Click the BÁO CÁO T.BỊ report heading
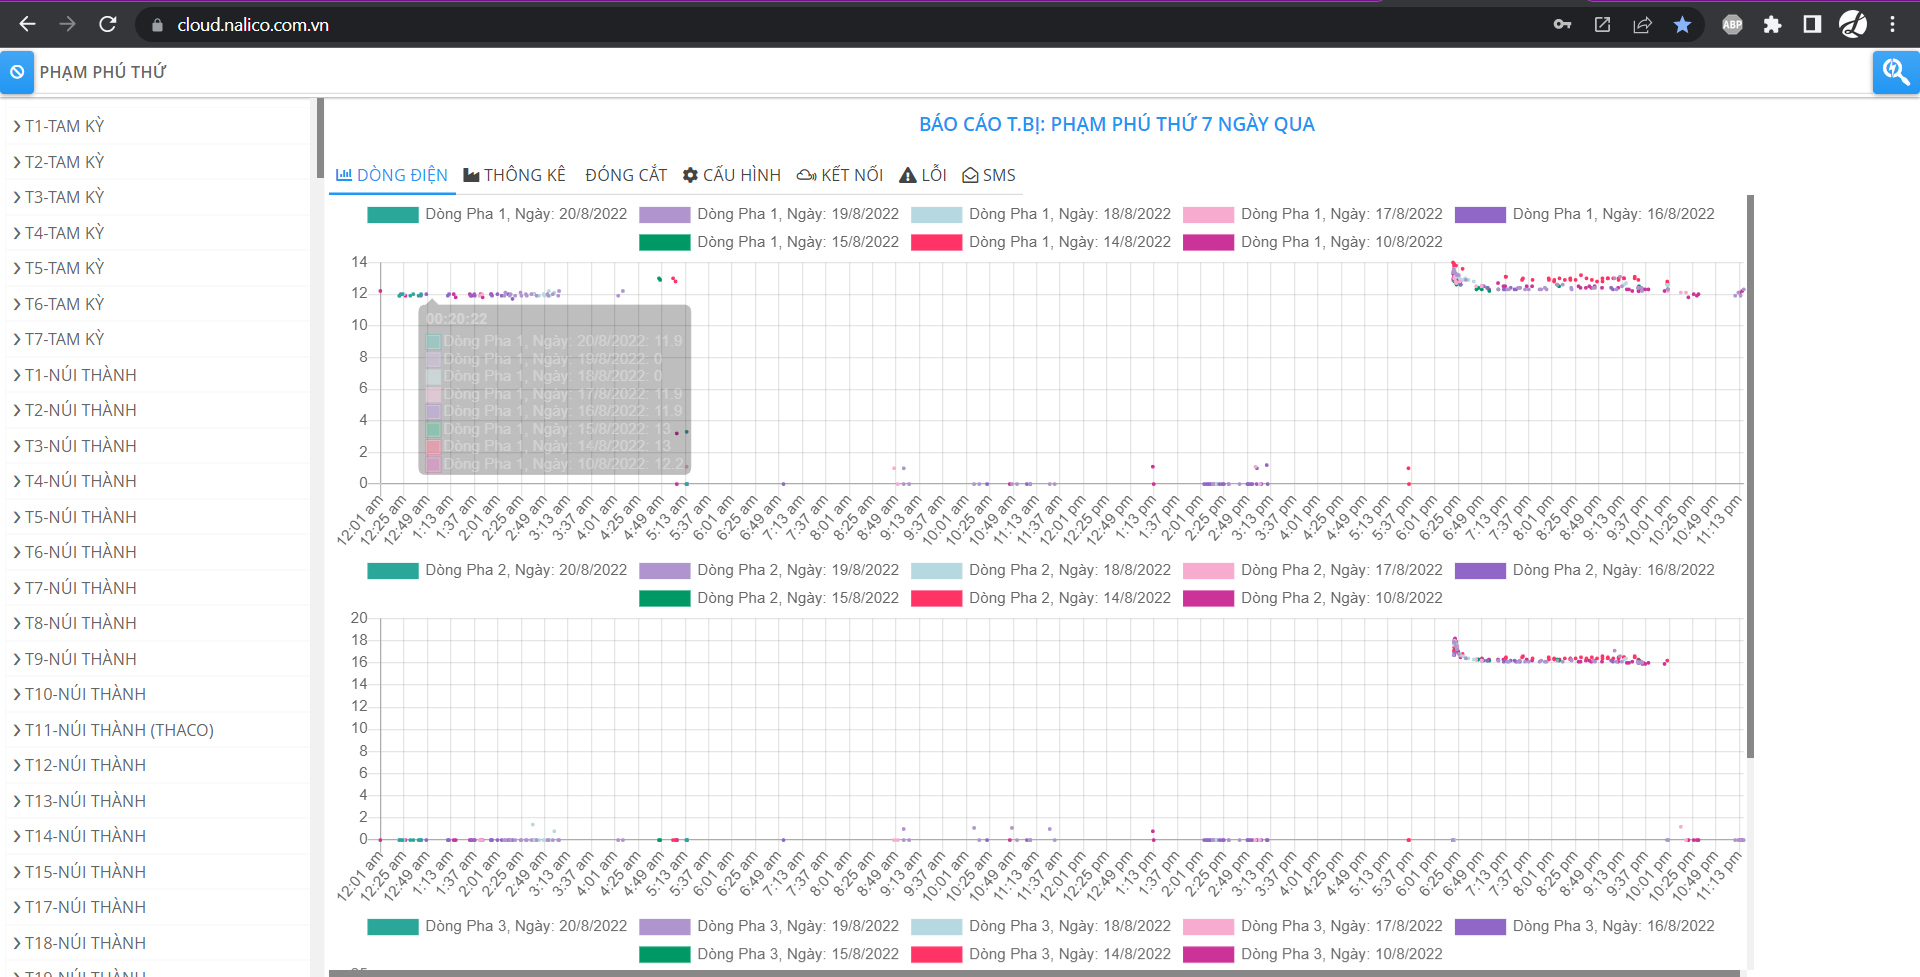The height and width of the screenshot is (977, 1920). pos(1117,124)
